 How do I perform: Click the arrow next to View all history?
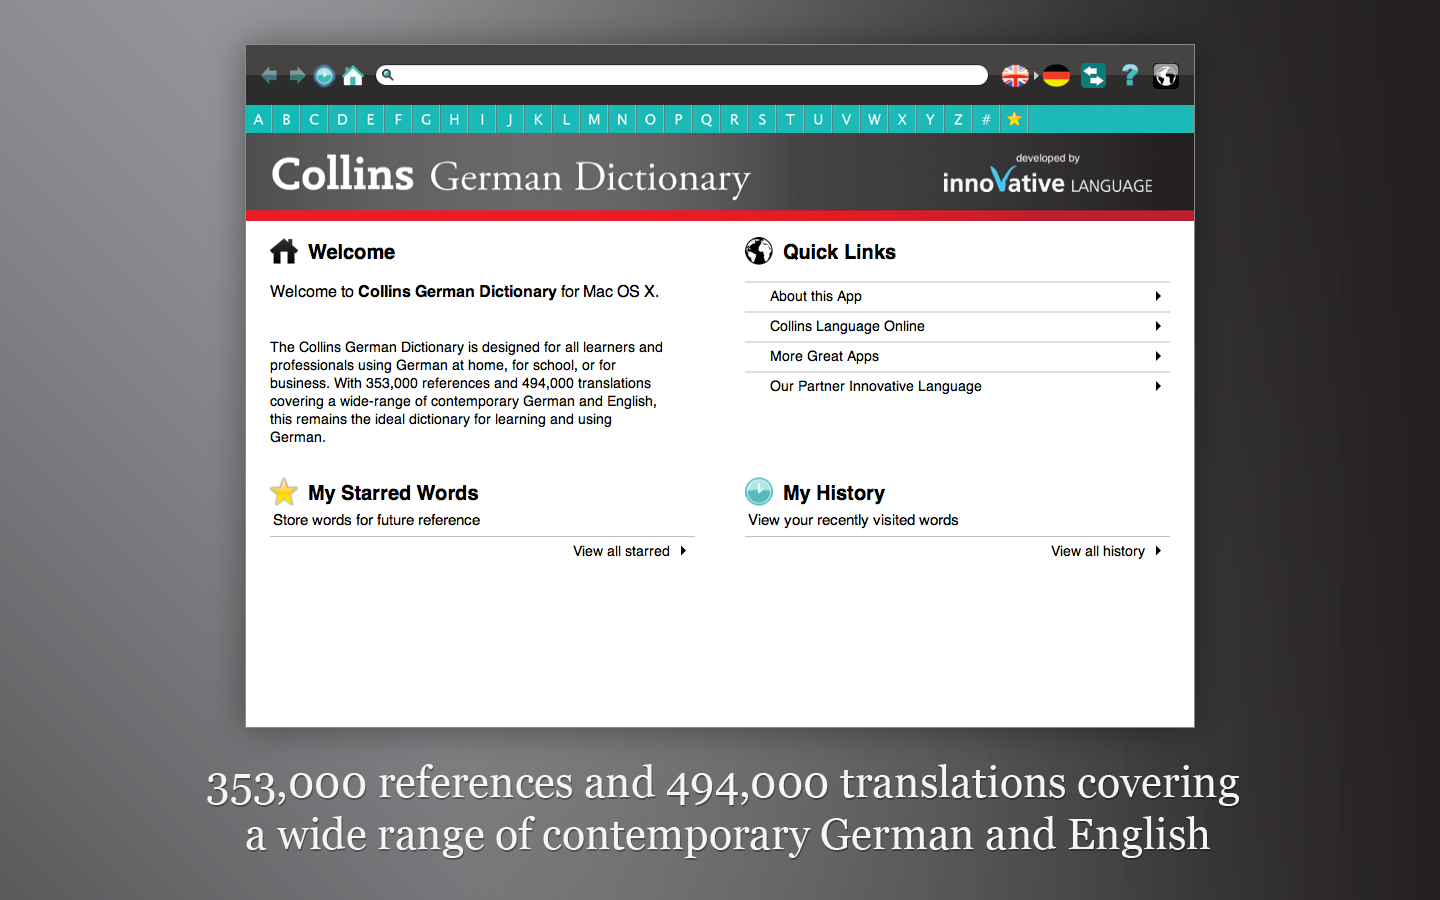(x=1158, y=551)
